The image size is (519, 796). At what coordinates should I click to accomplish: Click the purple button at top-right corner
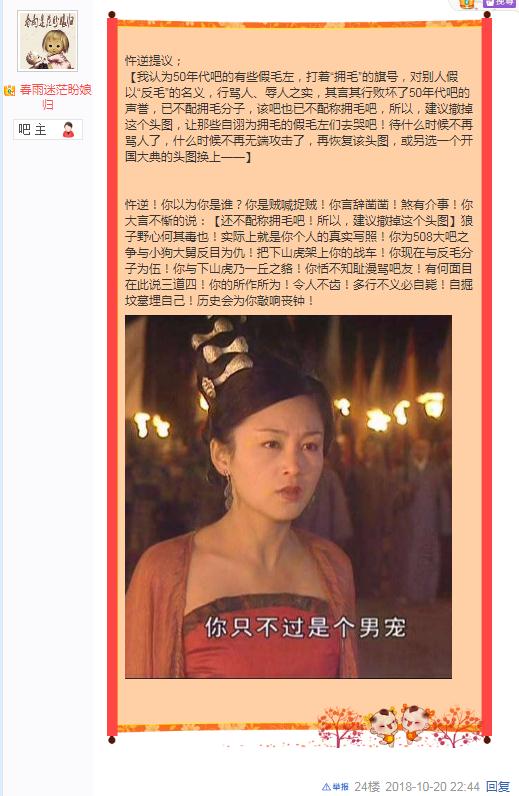click(500, 4)
